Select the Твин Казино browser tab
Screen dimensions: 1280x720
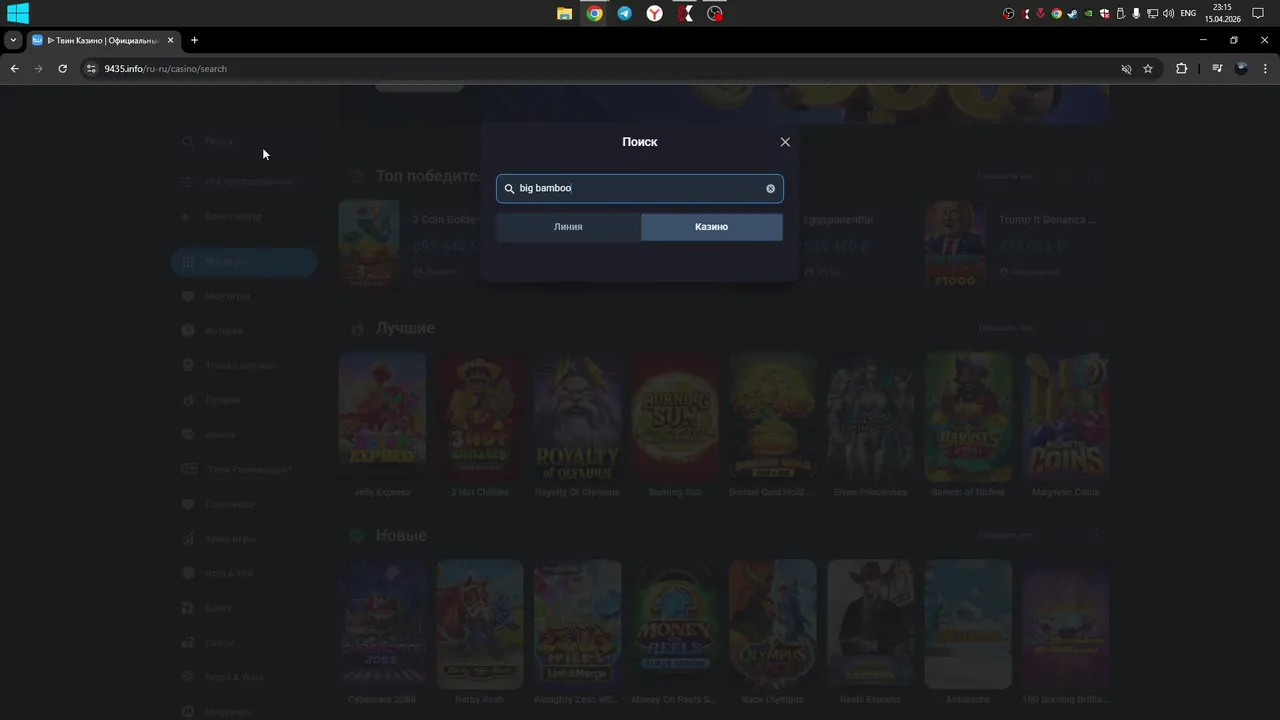click(x=103, y=40)
